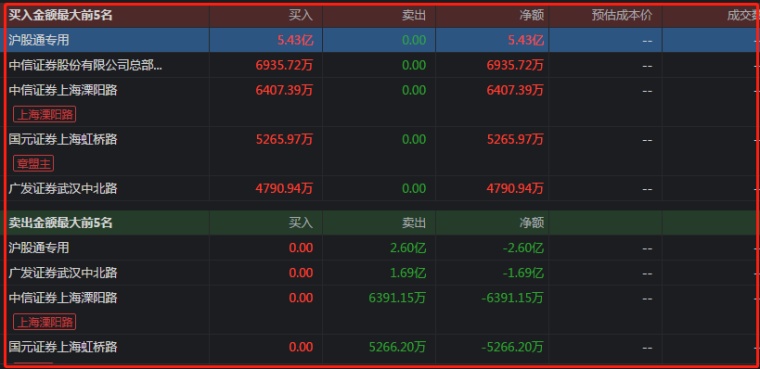Click the 章盟主 tag label
760x369 pixels.
[x=33, y=164]
